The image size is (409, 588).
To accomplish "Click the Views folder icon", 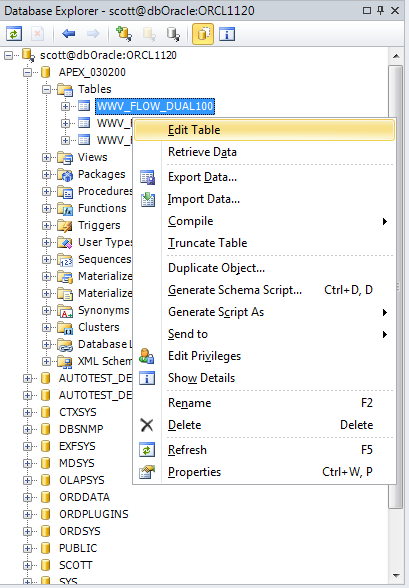I will [65, 158].
